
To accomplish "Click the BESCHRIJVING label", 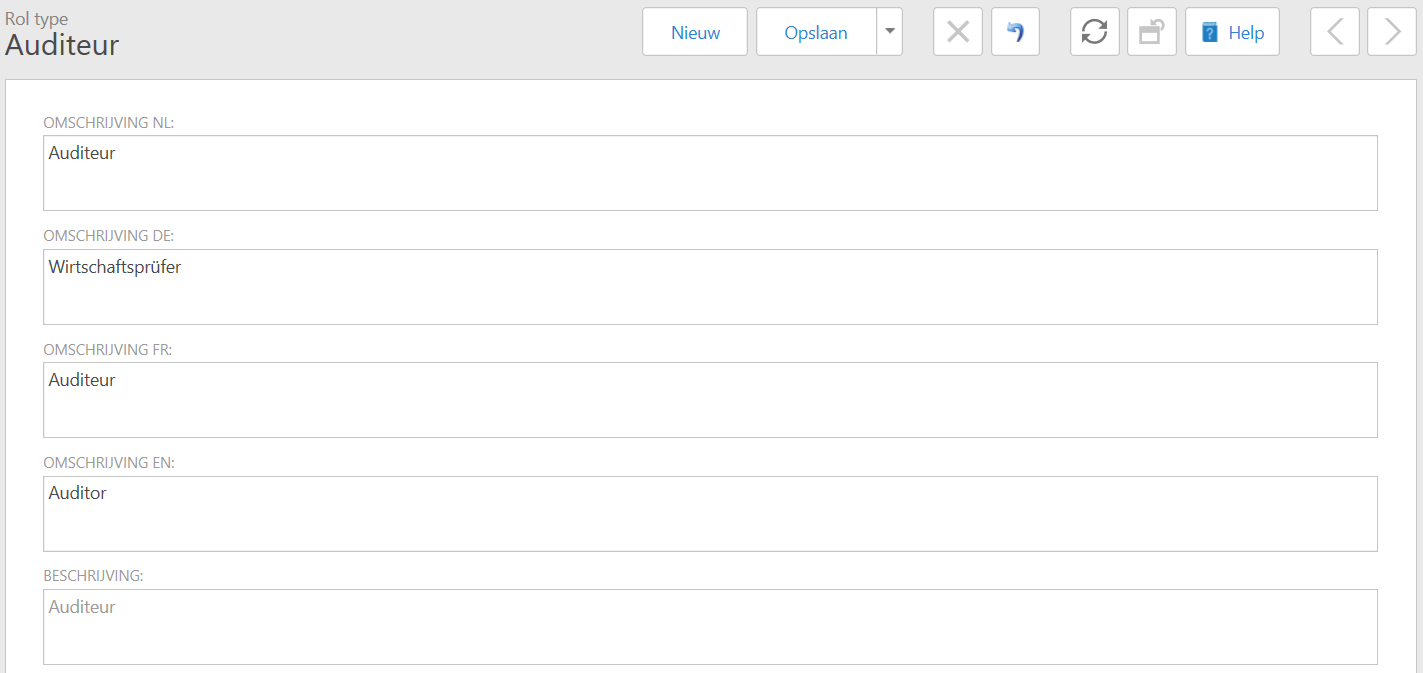I will coord(93,576).
